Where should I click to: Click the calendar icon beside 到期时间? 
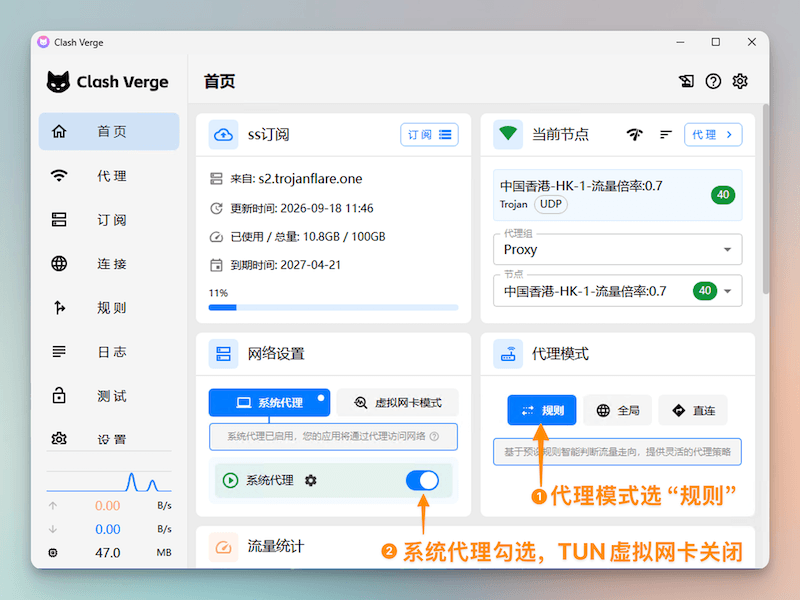(216, 265)
